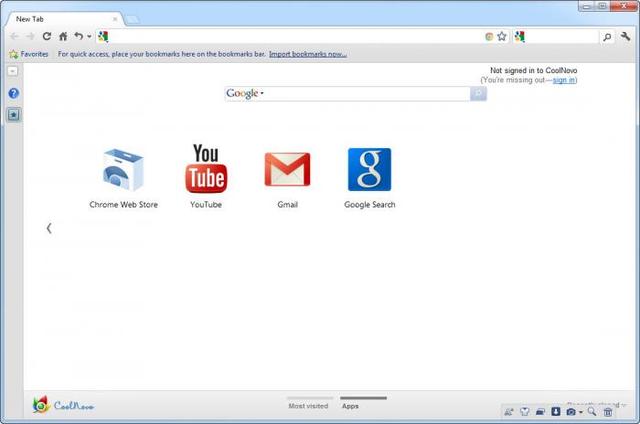This screenshot has height=424, width=640.
Task: Click the CoolNovo logo
Action: tap(64, 405)
